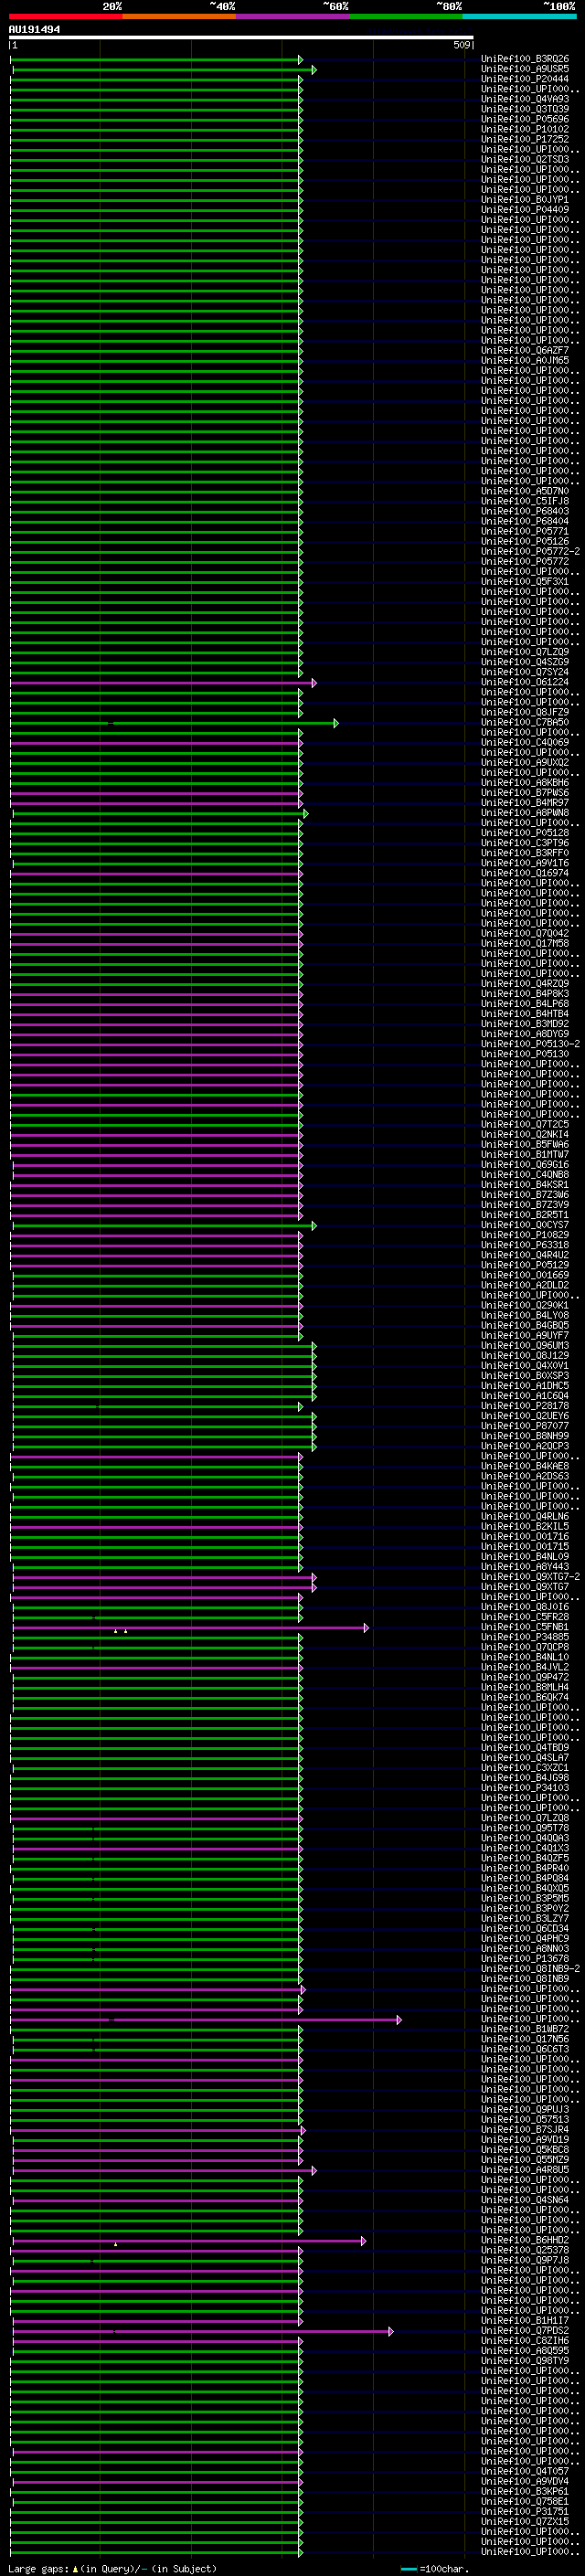Select the UniRef100_O01669 entry
Screen dimensions: 585x2576
pyautogui.click(x=525, y=1275)
